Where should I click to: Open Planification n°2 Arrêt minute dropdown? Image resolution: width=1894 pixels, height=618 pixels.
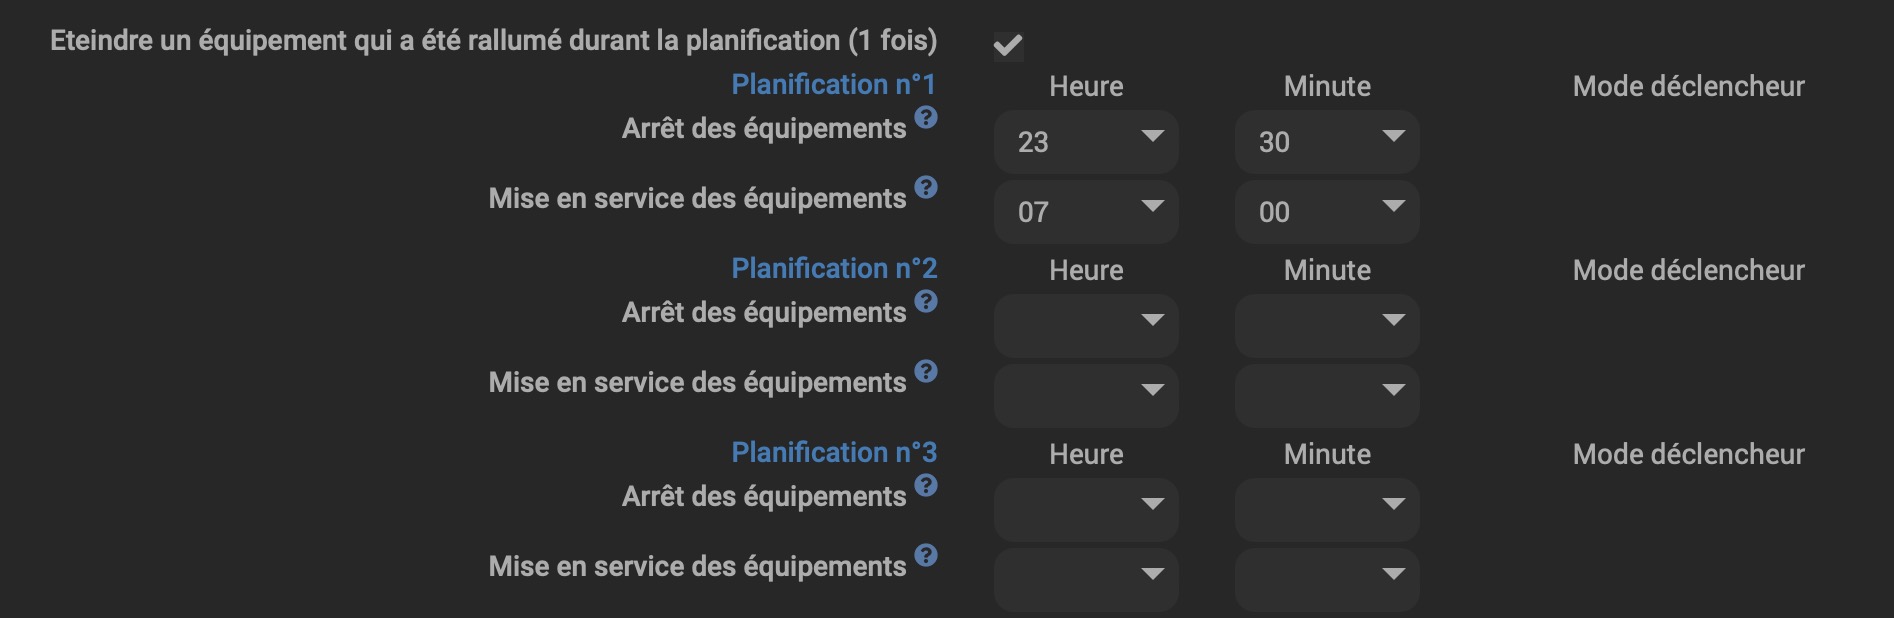1327,325
